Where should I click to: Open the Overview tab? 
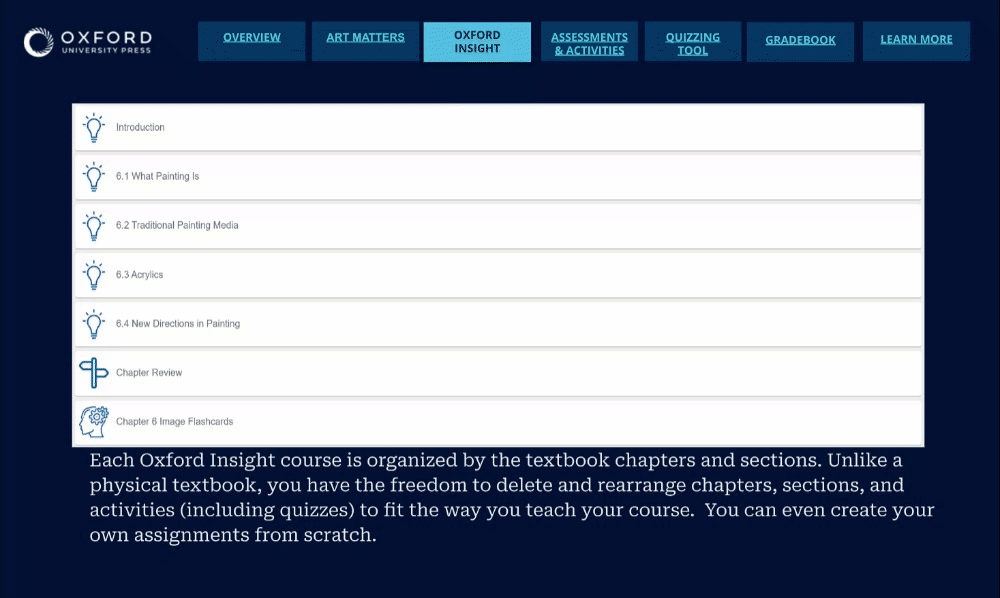click(252, 39)
